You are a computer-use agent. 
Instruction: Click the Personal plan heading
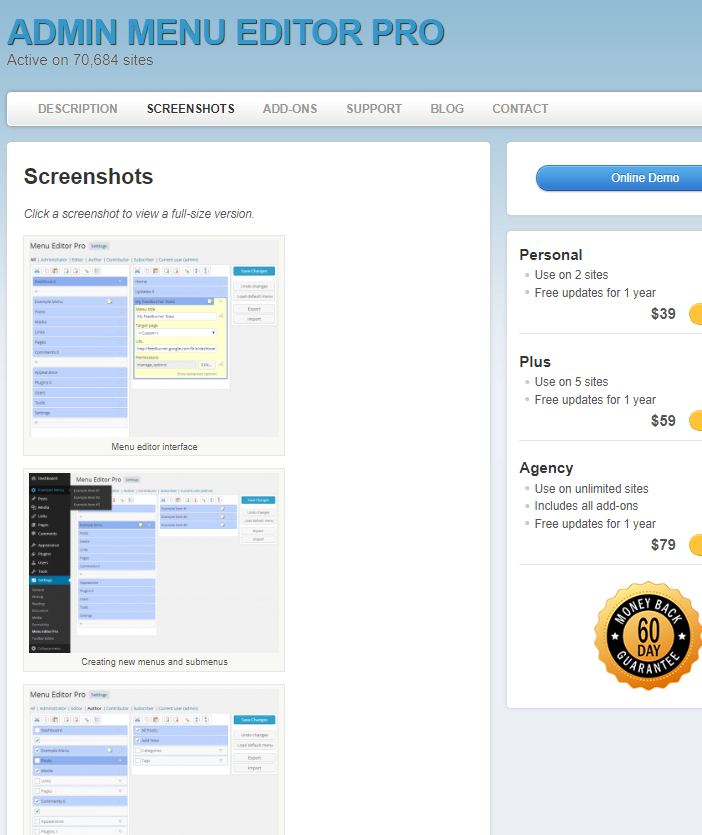click(x=551, y=255)
